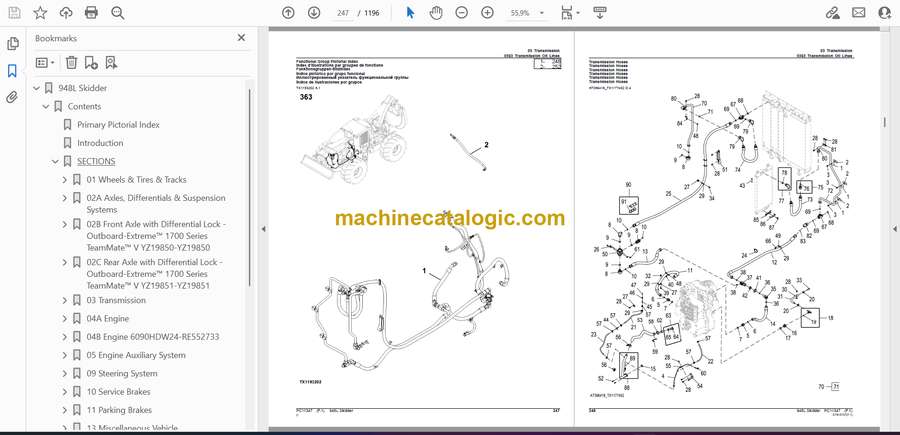This screenshot has height=435, width=900.
Task: Open the attachments paperclip panel
Action: point(12,97)
